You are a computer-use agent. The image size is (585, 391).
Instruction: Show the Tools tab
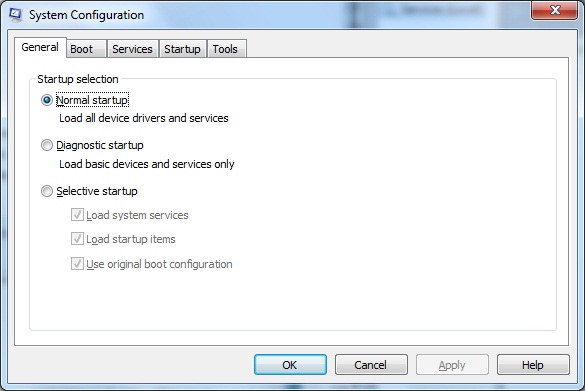click(226, 49)
